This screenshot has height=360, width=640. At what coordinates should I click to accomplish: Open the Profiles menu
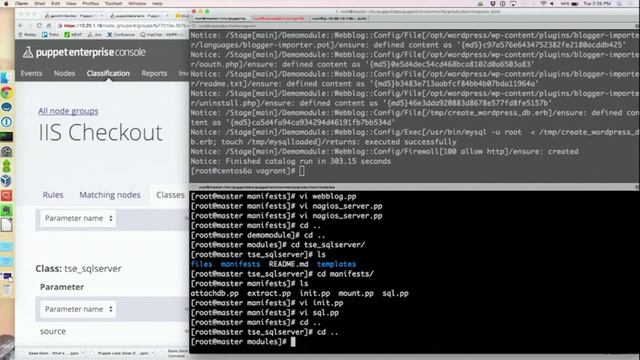tap(90, 3)
